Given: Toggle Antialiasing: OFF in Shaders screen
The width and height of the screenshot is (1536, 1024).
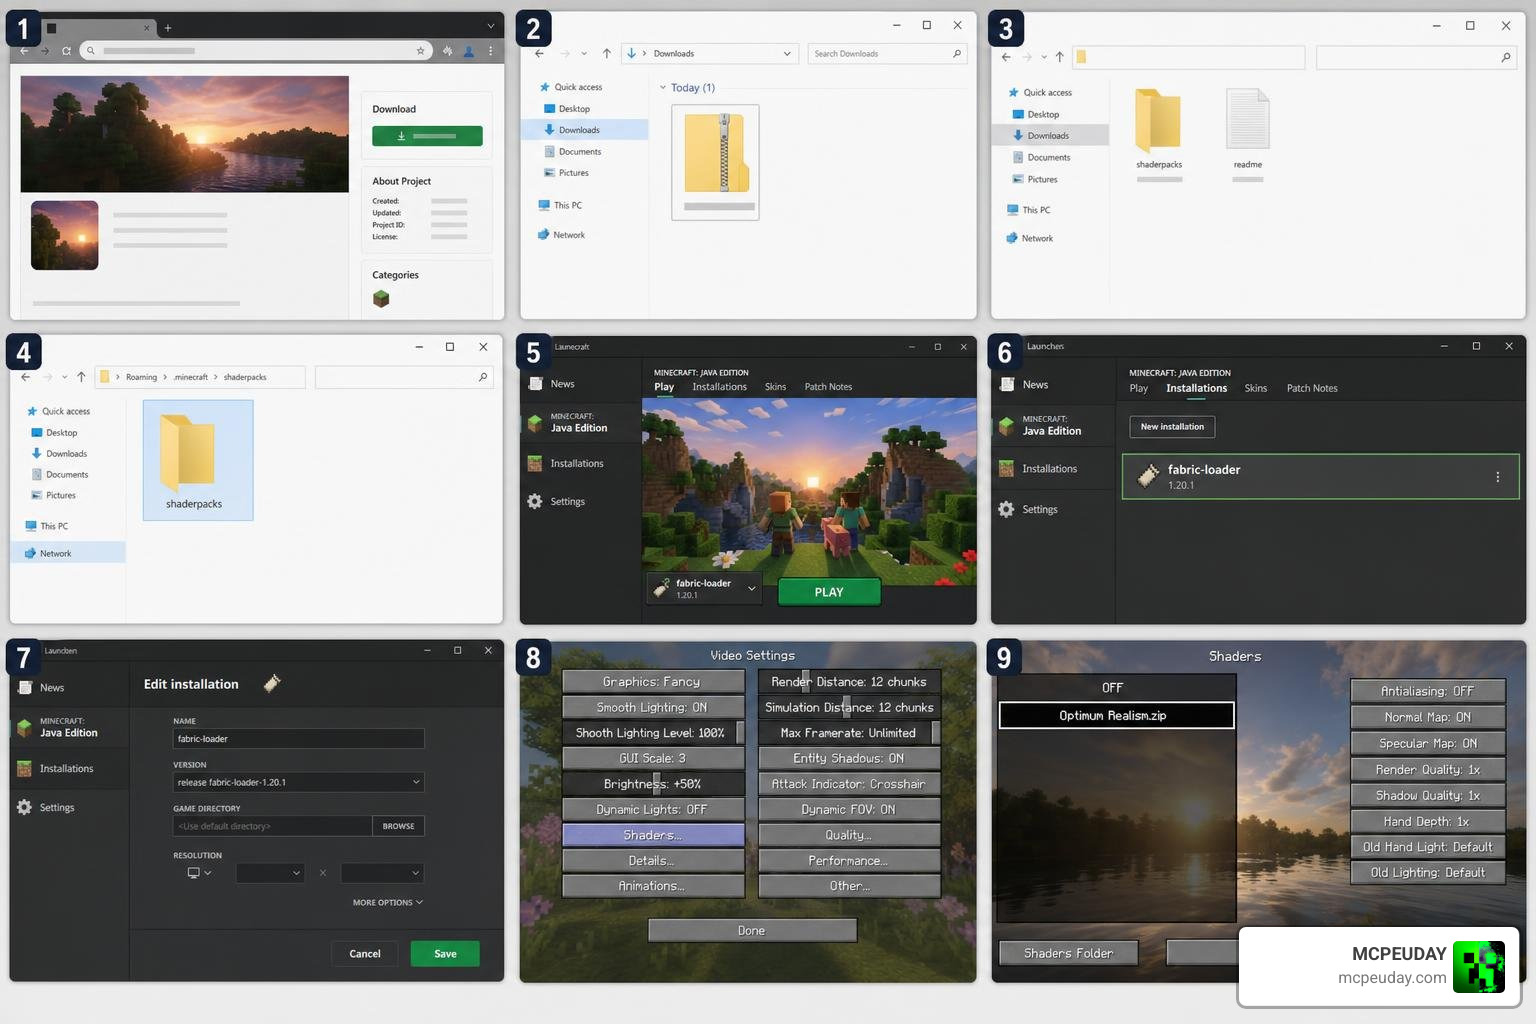Looking at the screenshot, I should coord(1427,691).
